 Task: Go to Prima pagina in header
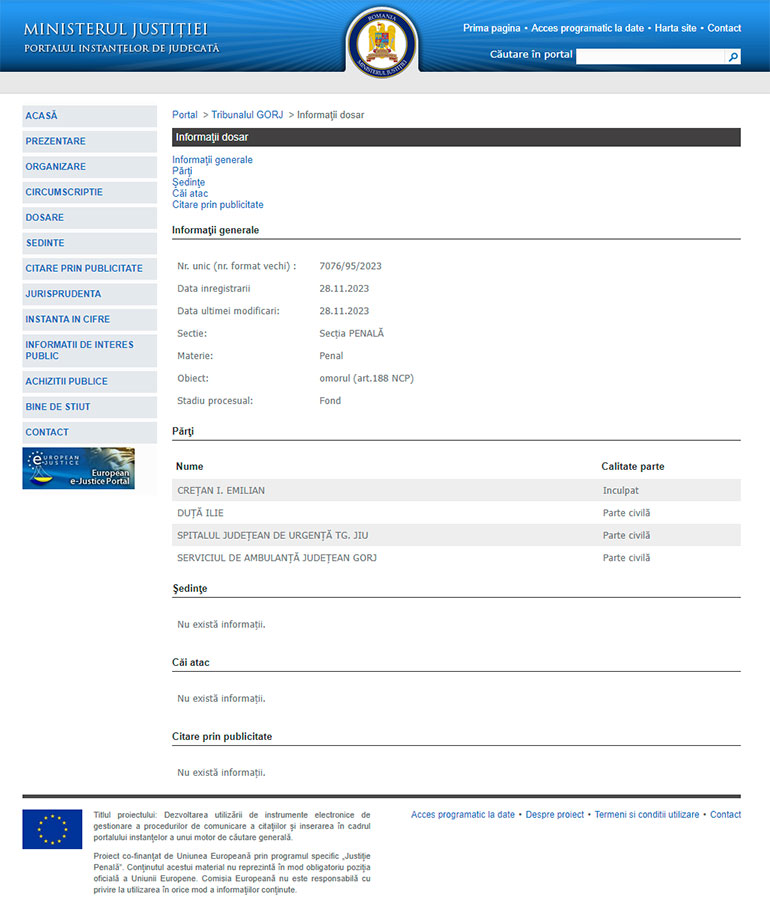[x=491, y=28]
